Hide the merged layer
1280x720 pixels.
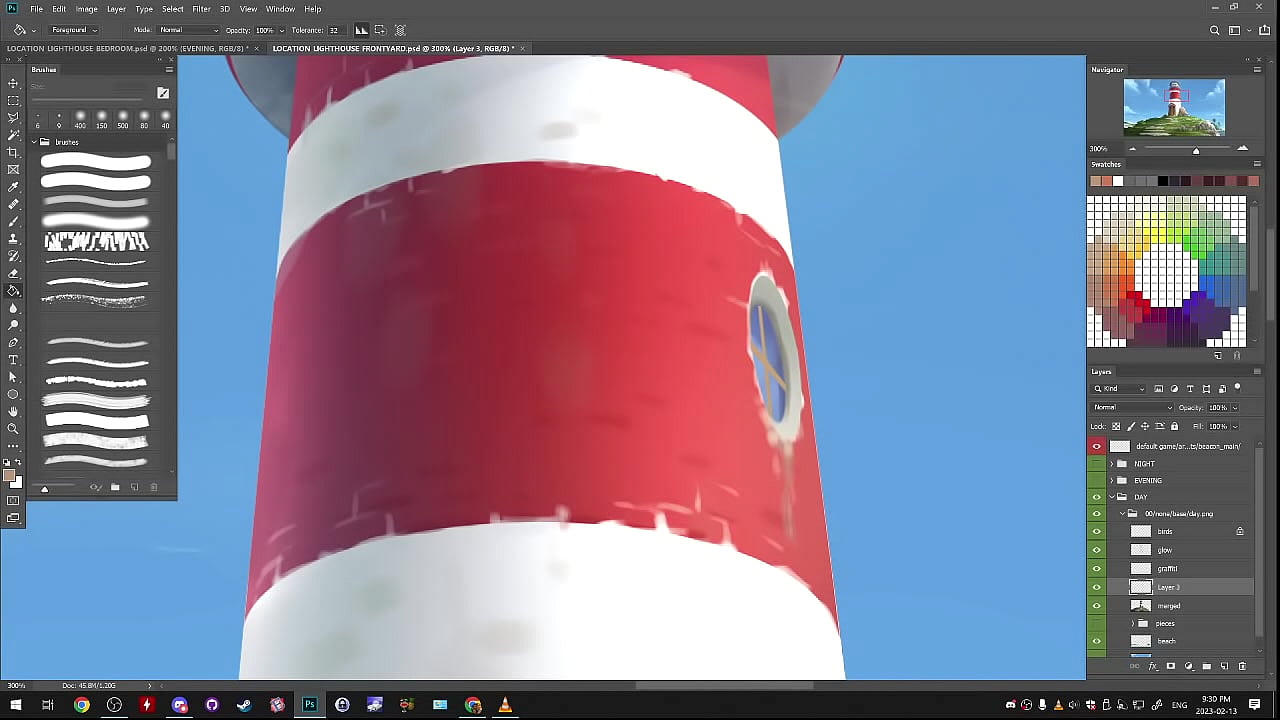tap(1097, 605)
